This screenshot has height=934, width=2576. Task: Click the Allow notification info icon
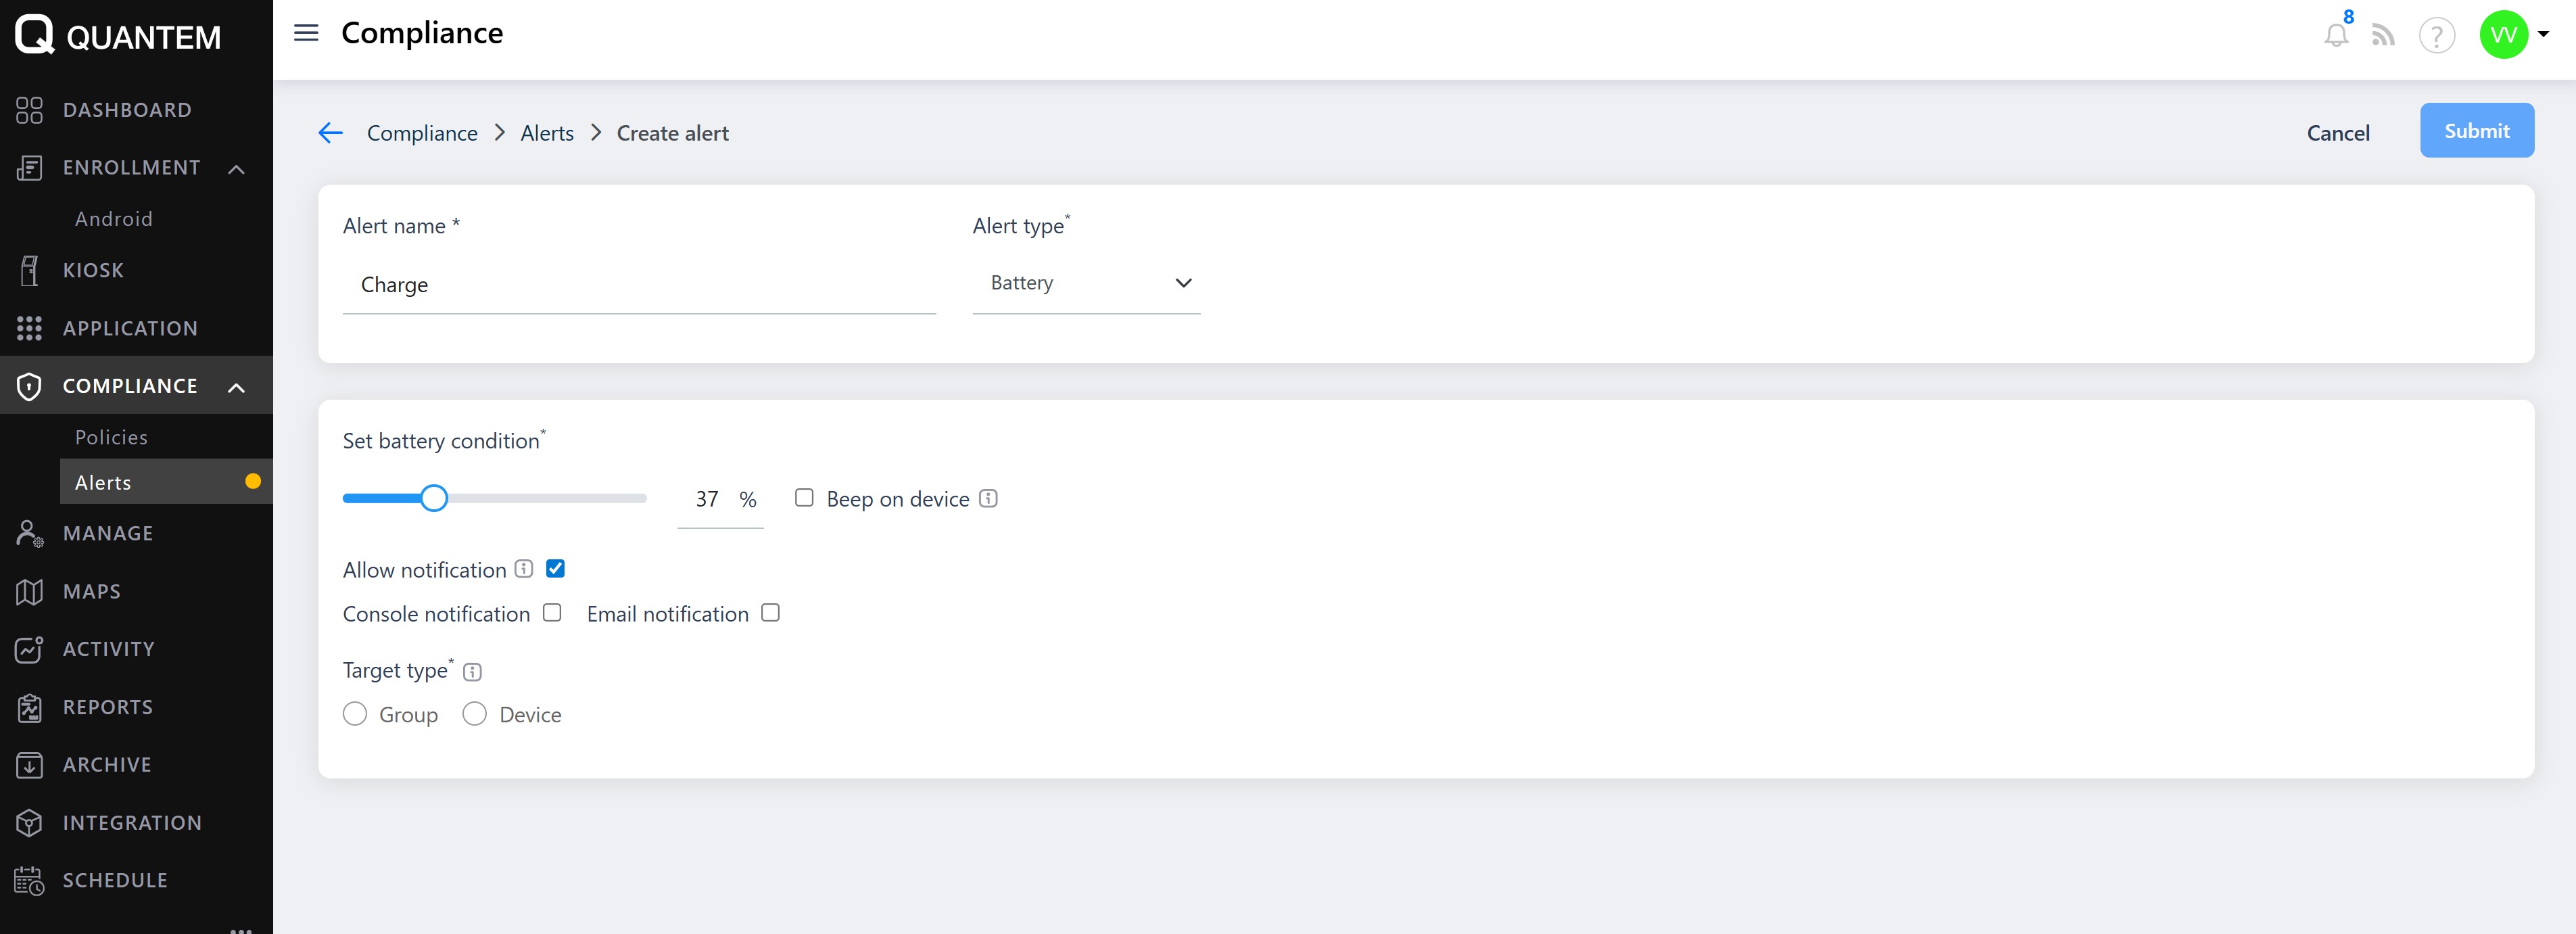(524, 569)
